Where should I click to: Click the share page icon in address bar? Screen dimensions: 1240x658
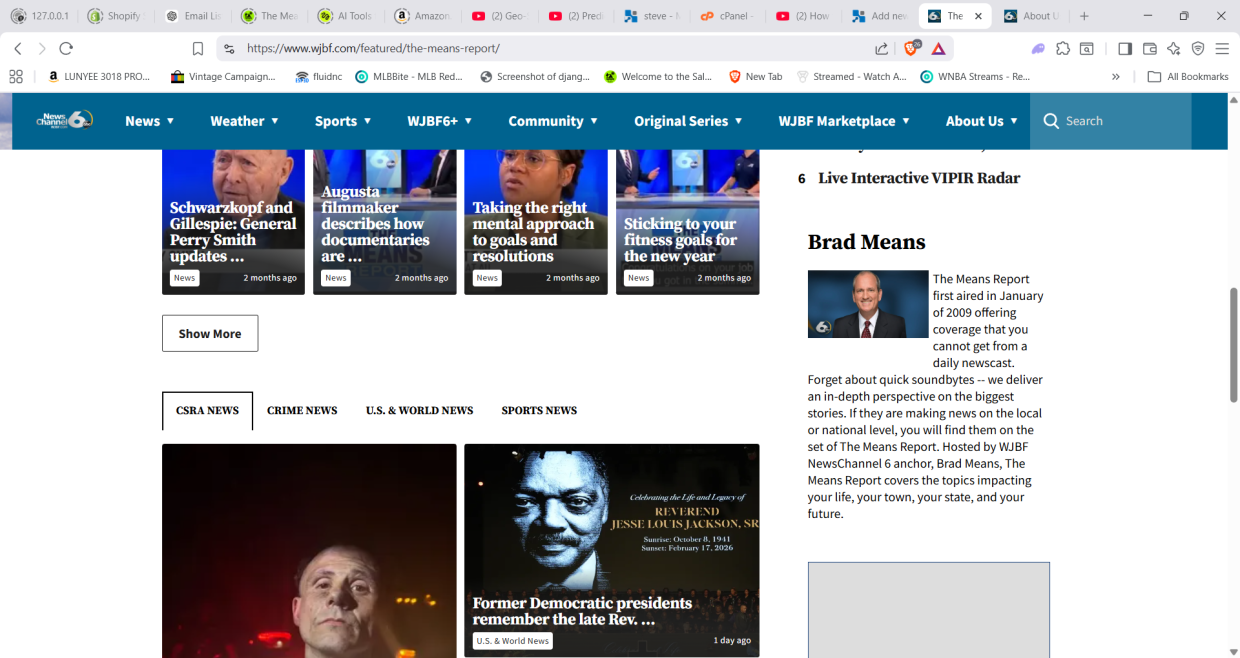881,48
